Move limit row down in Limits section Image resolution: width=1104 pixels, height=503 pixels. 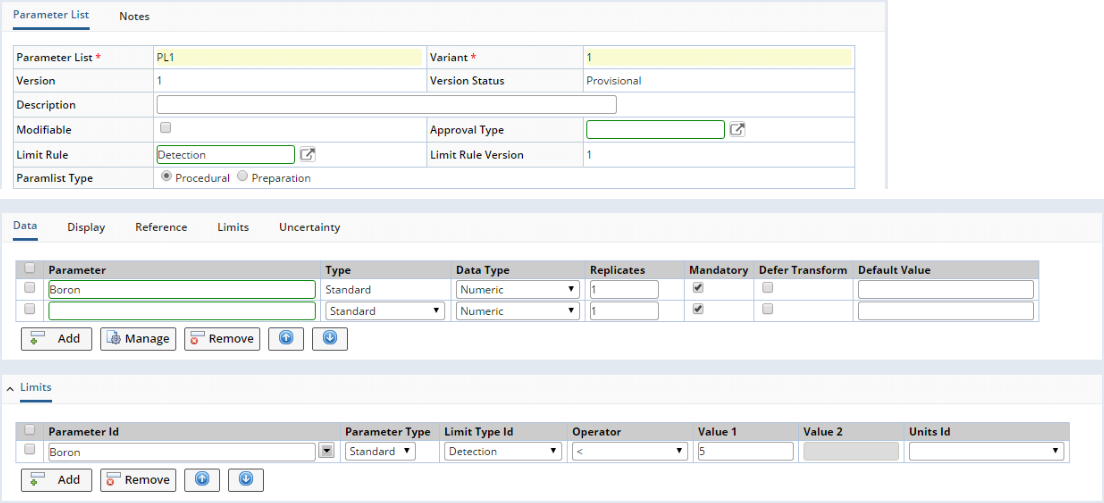coord(246,479)
